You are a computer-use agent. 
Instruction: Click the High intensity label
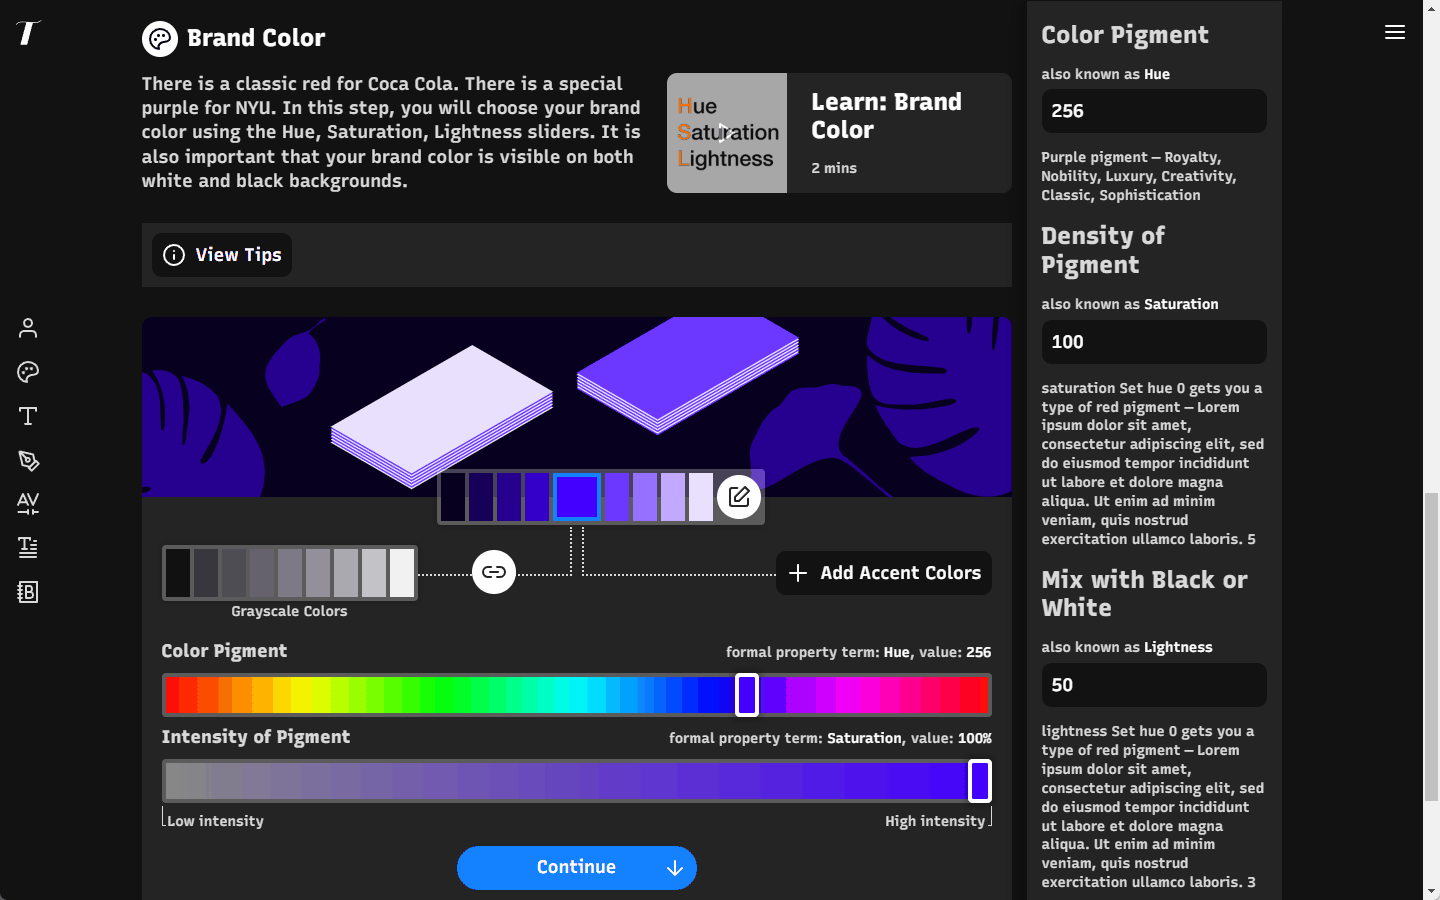coord(935,821)
